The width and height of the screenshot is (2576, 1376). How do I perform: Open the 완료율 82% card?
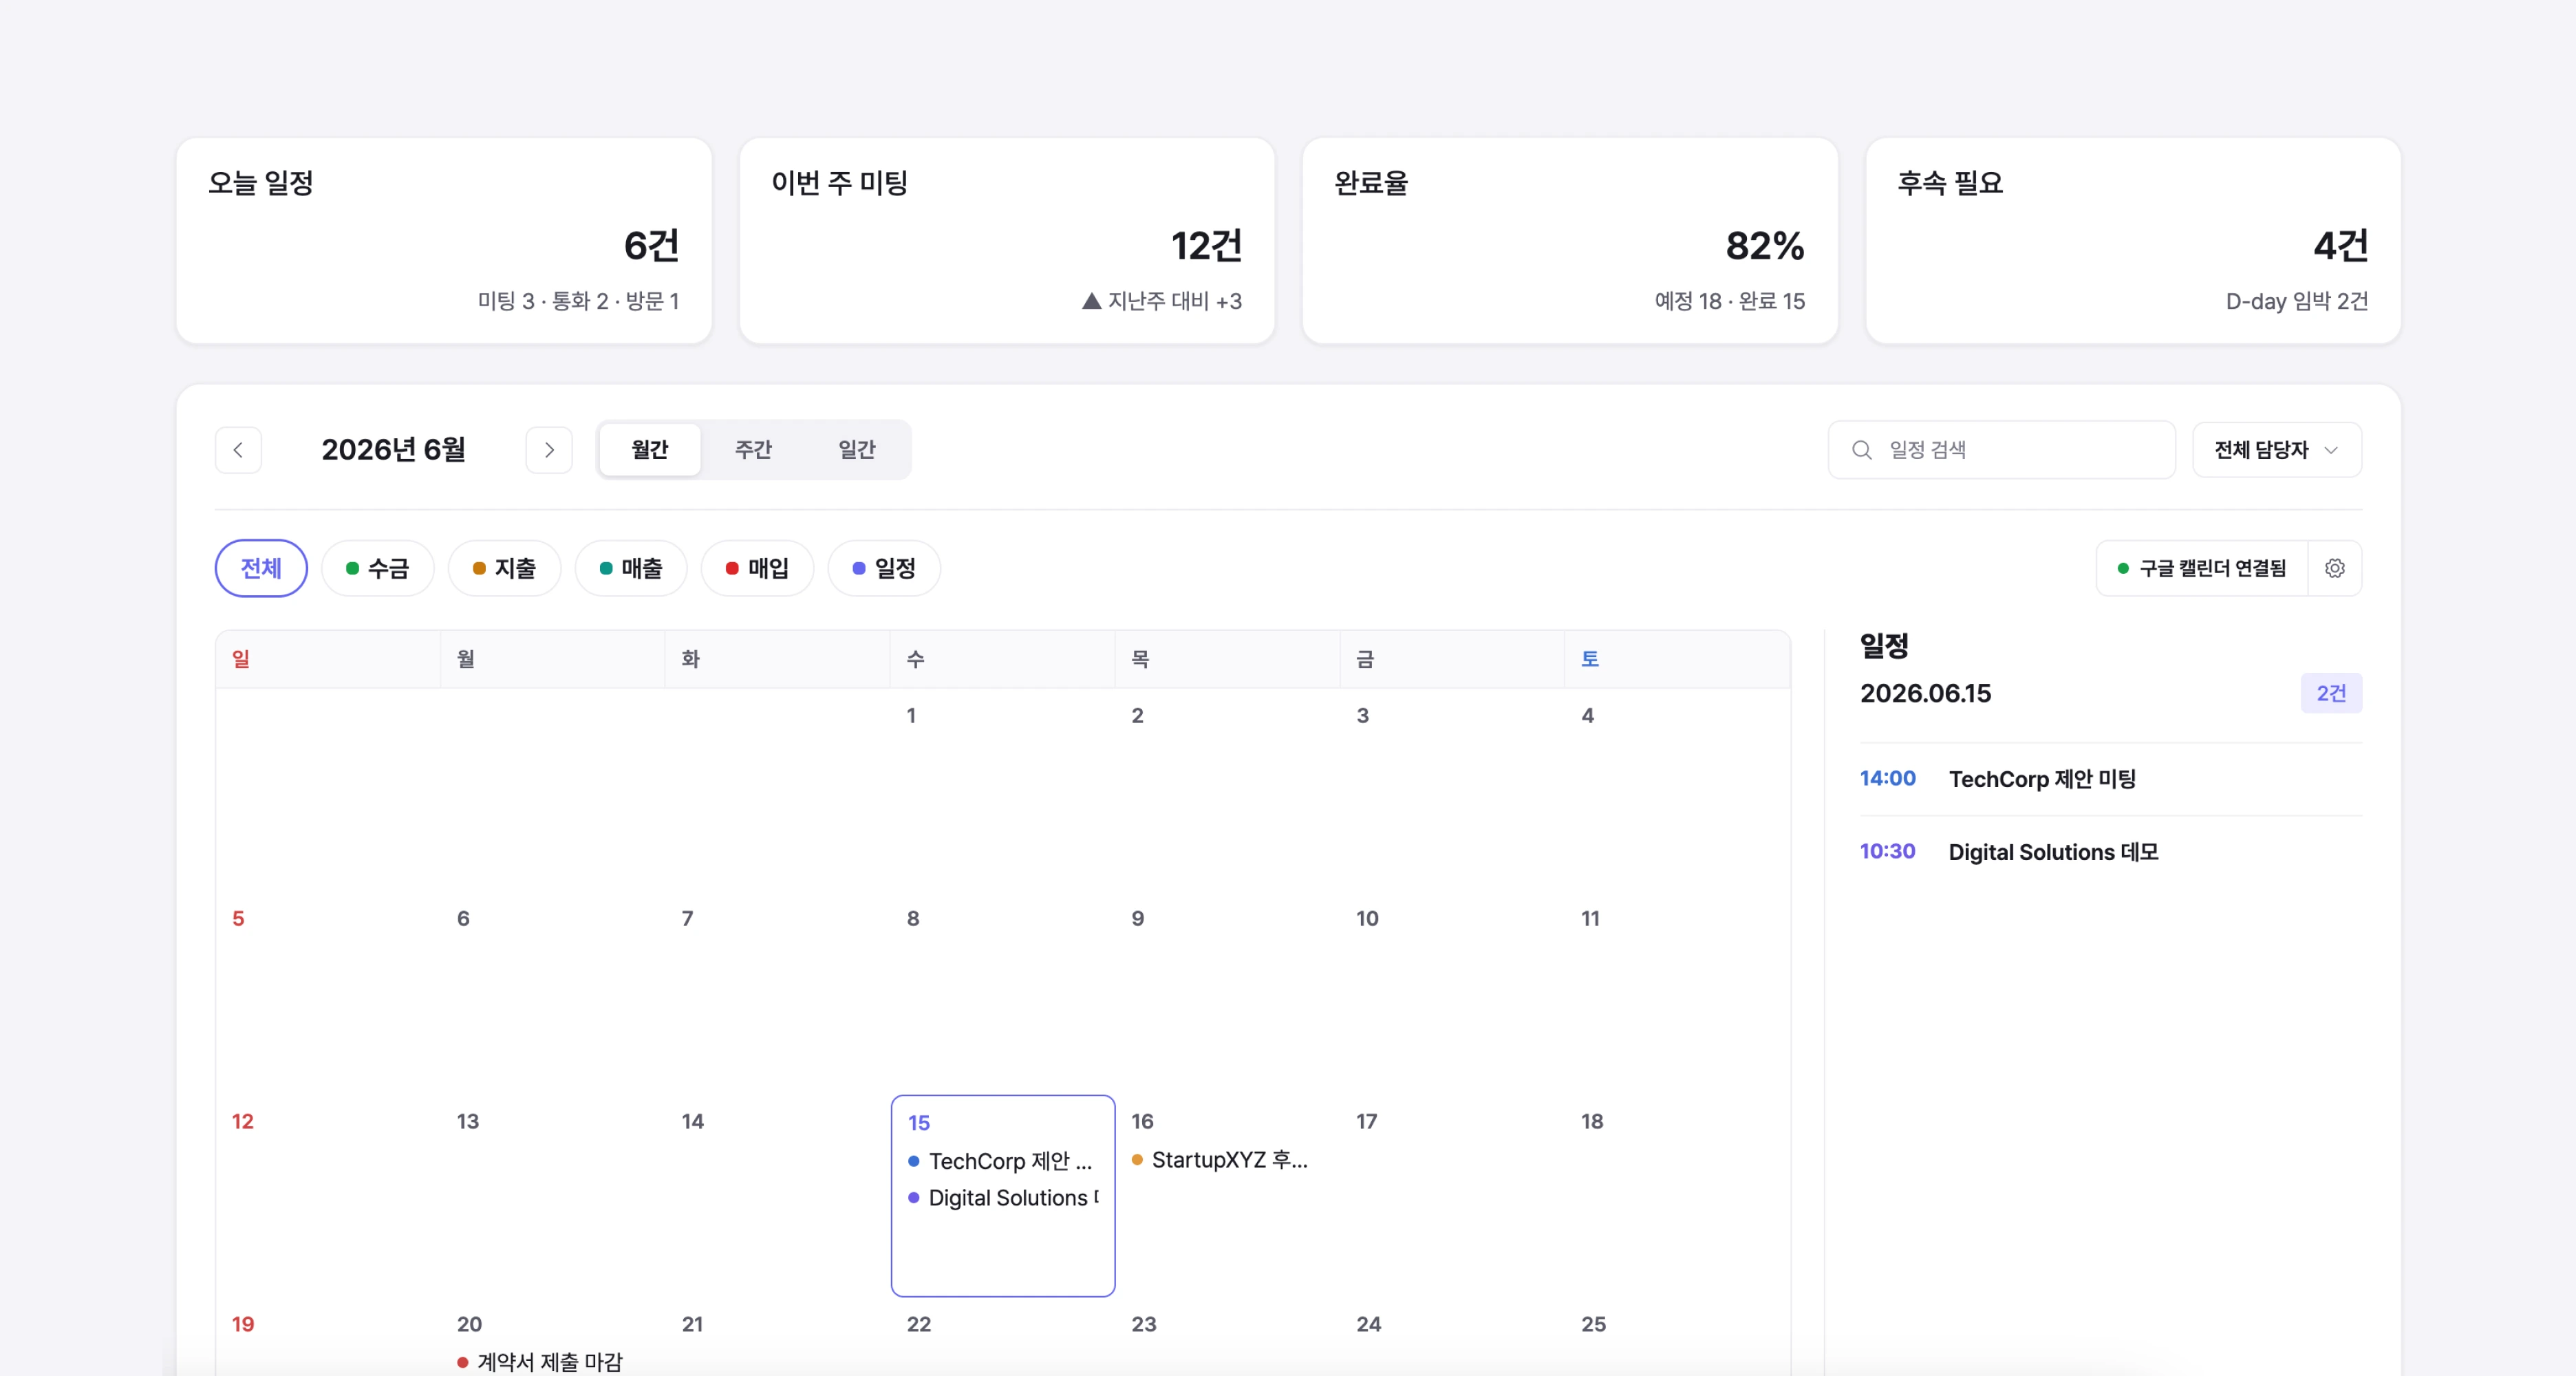pos(1570,241)
